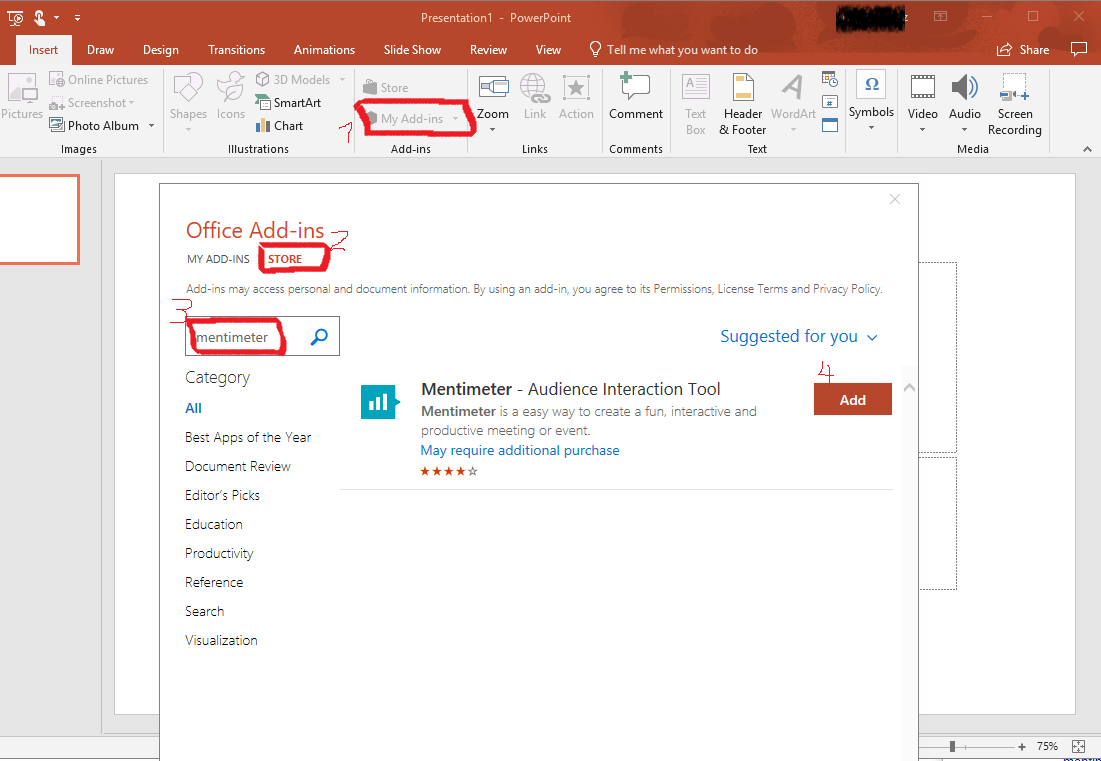Insert a Text Box
This screenshot has height=761, width=1101.
pos(695,104)
